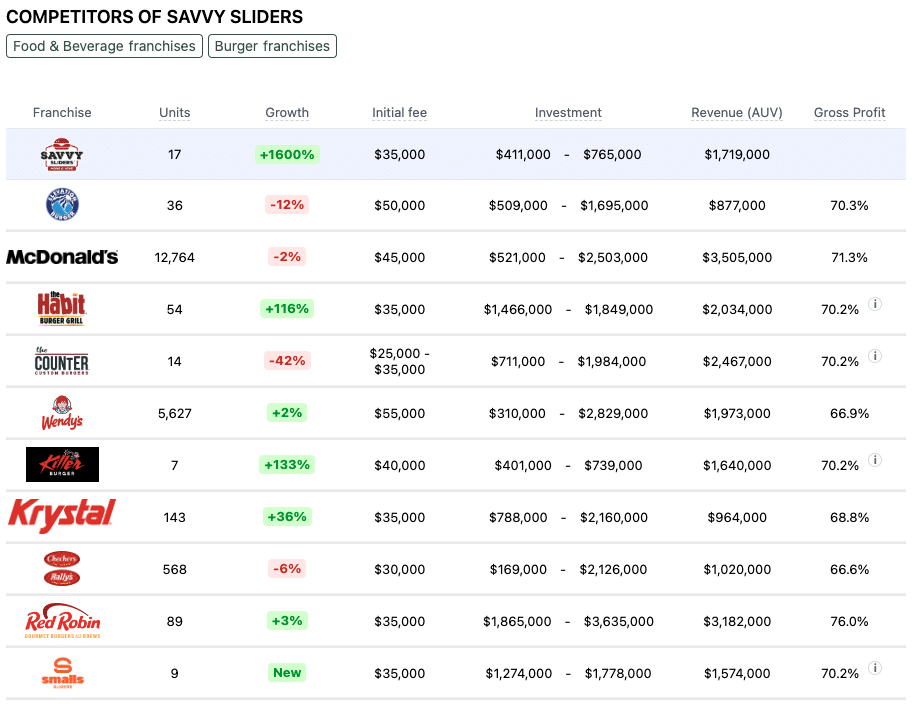912x714 pixels.
Task: Click the -12% growth badge
Action: [287, 205]
